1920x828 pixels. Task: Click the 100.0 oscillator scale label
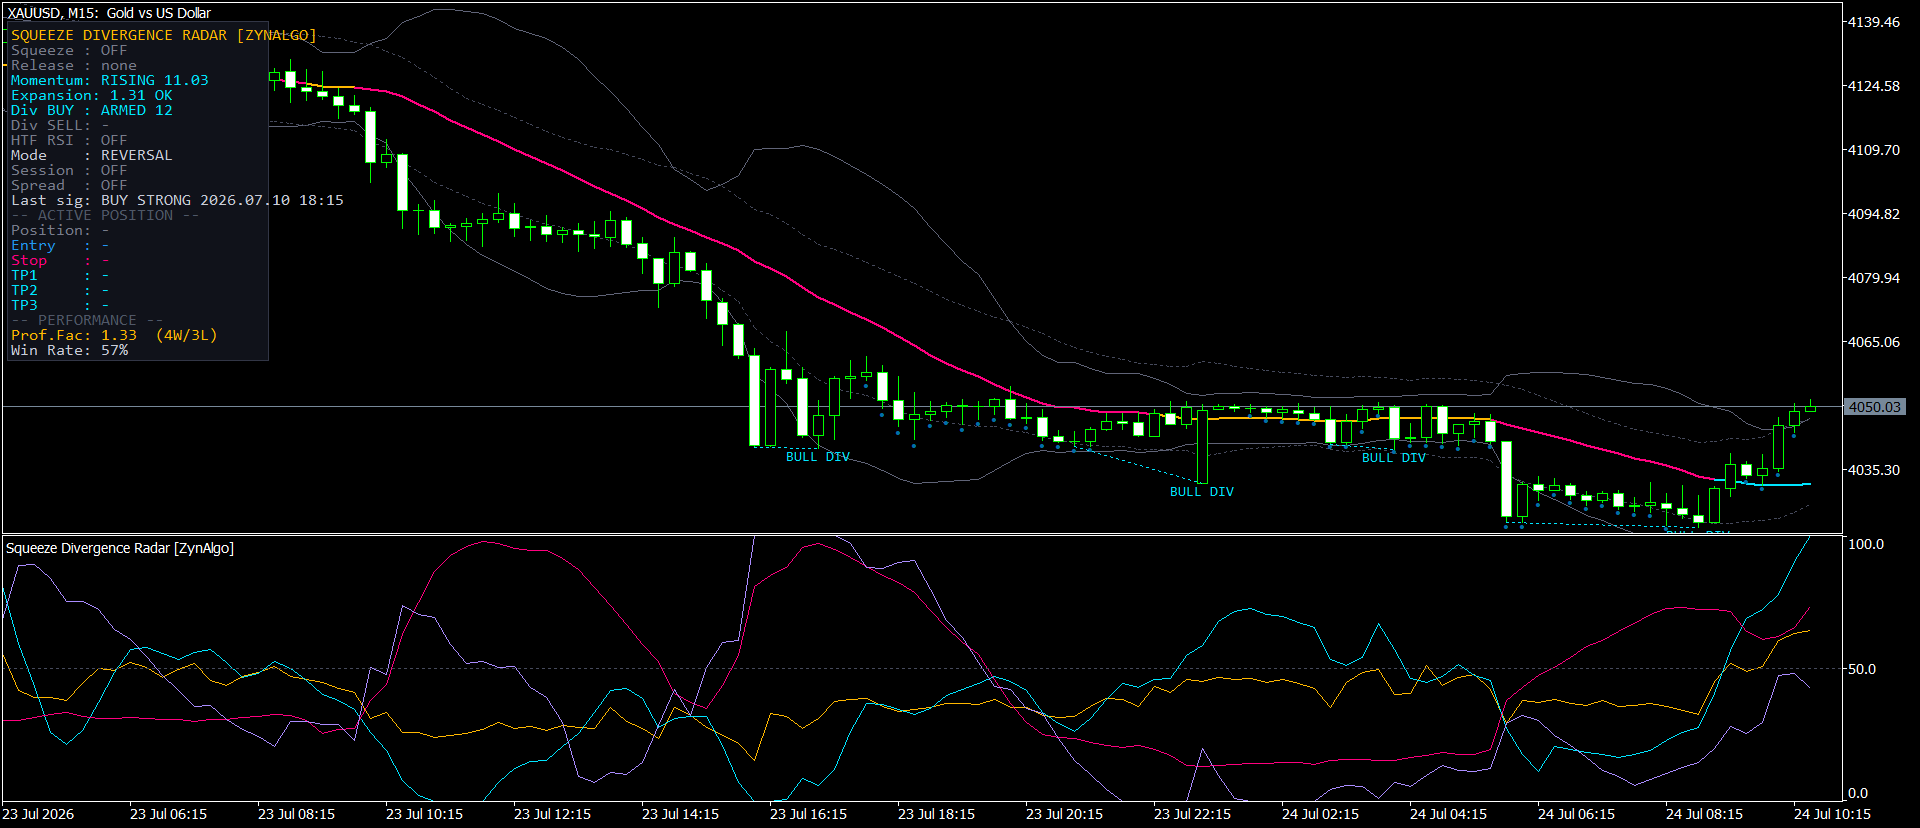tap(1866, 544)
